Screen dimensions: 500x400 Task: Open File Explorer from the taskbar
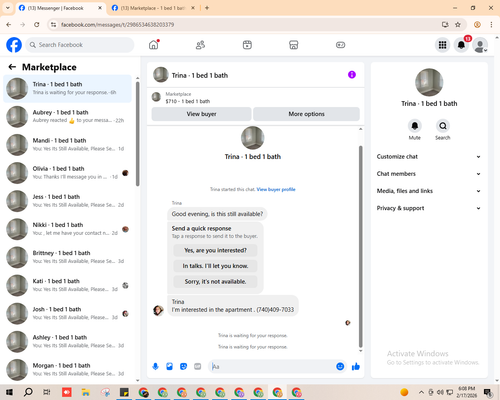86,392
